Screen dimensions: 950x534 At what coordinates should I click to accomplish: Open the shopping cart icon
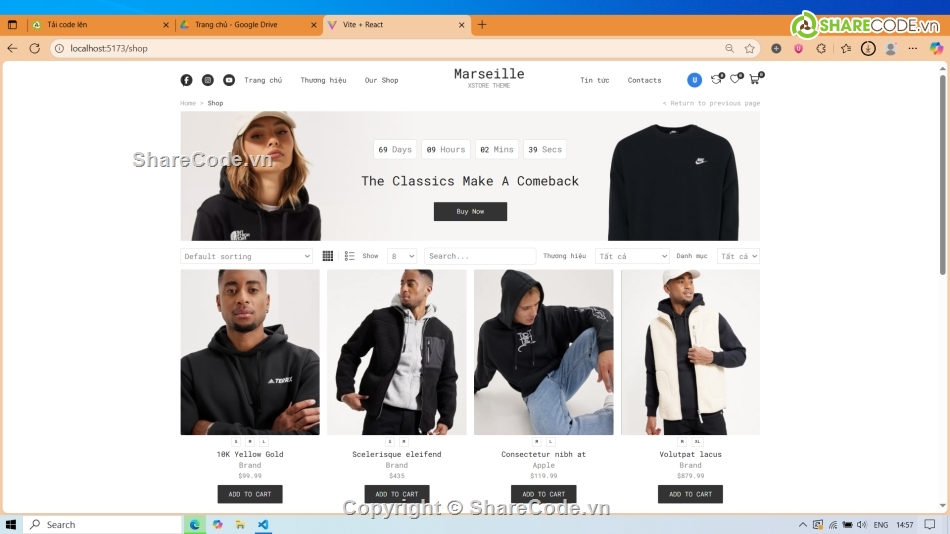tap(756, 79)
